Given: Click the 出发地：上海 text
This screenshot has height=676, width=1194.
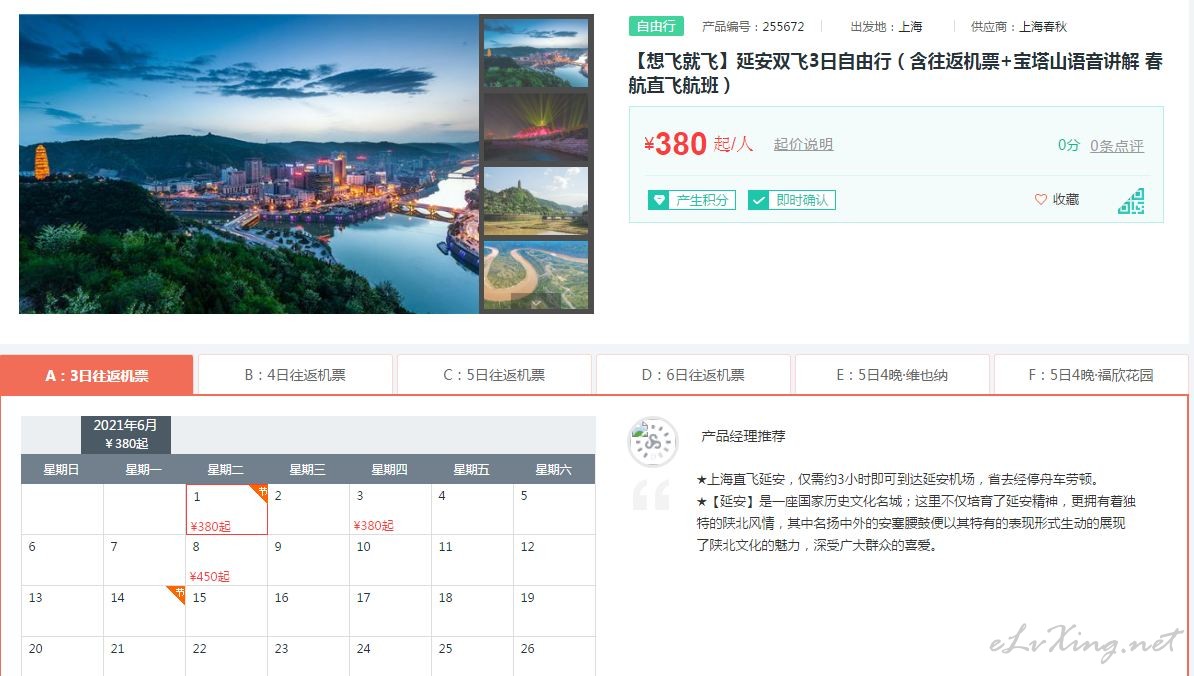Looking at the screenshot, I should (x=886, y=27).
